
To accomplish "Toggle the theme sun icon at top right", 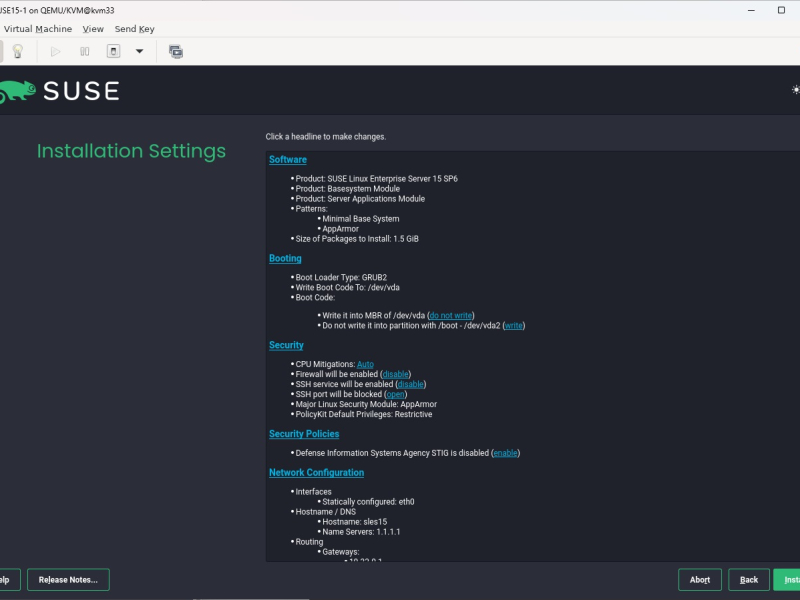I will click(795, 90).
